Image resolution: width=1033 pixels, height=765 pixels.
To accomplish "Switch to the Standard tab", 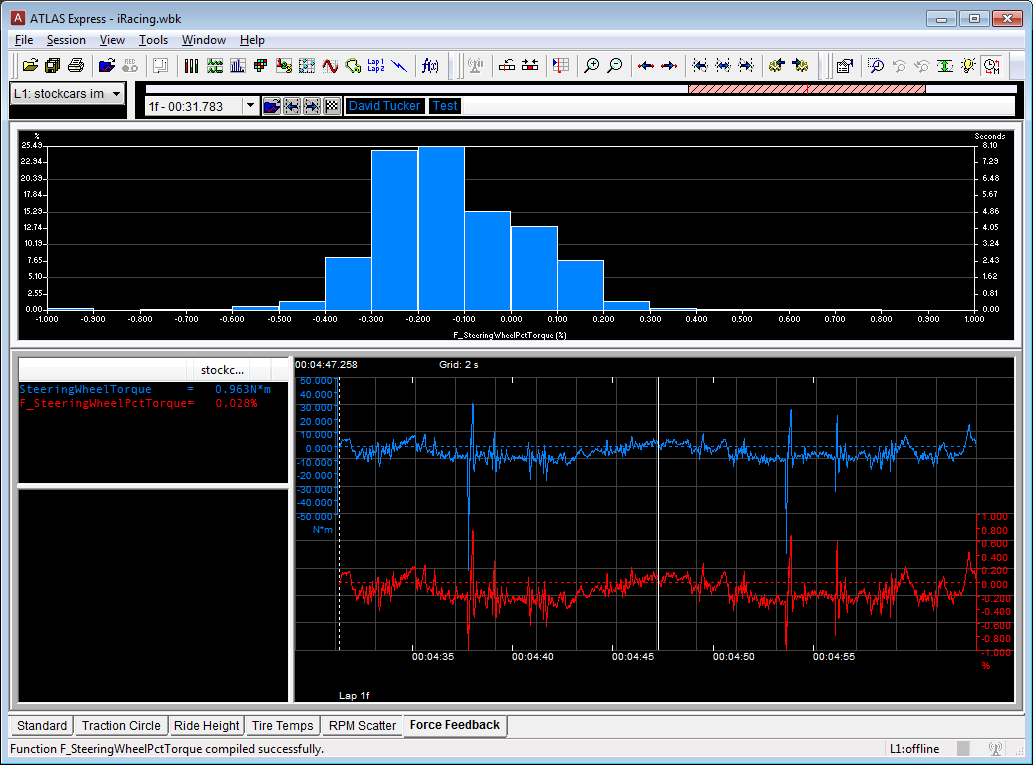I will pyautogui.click(x=42, y=725).
